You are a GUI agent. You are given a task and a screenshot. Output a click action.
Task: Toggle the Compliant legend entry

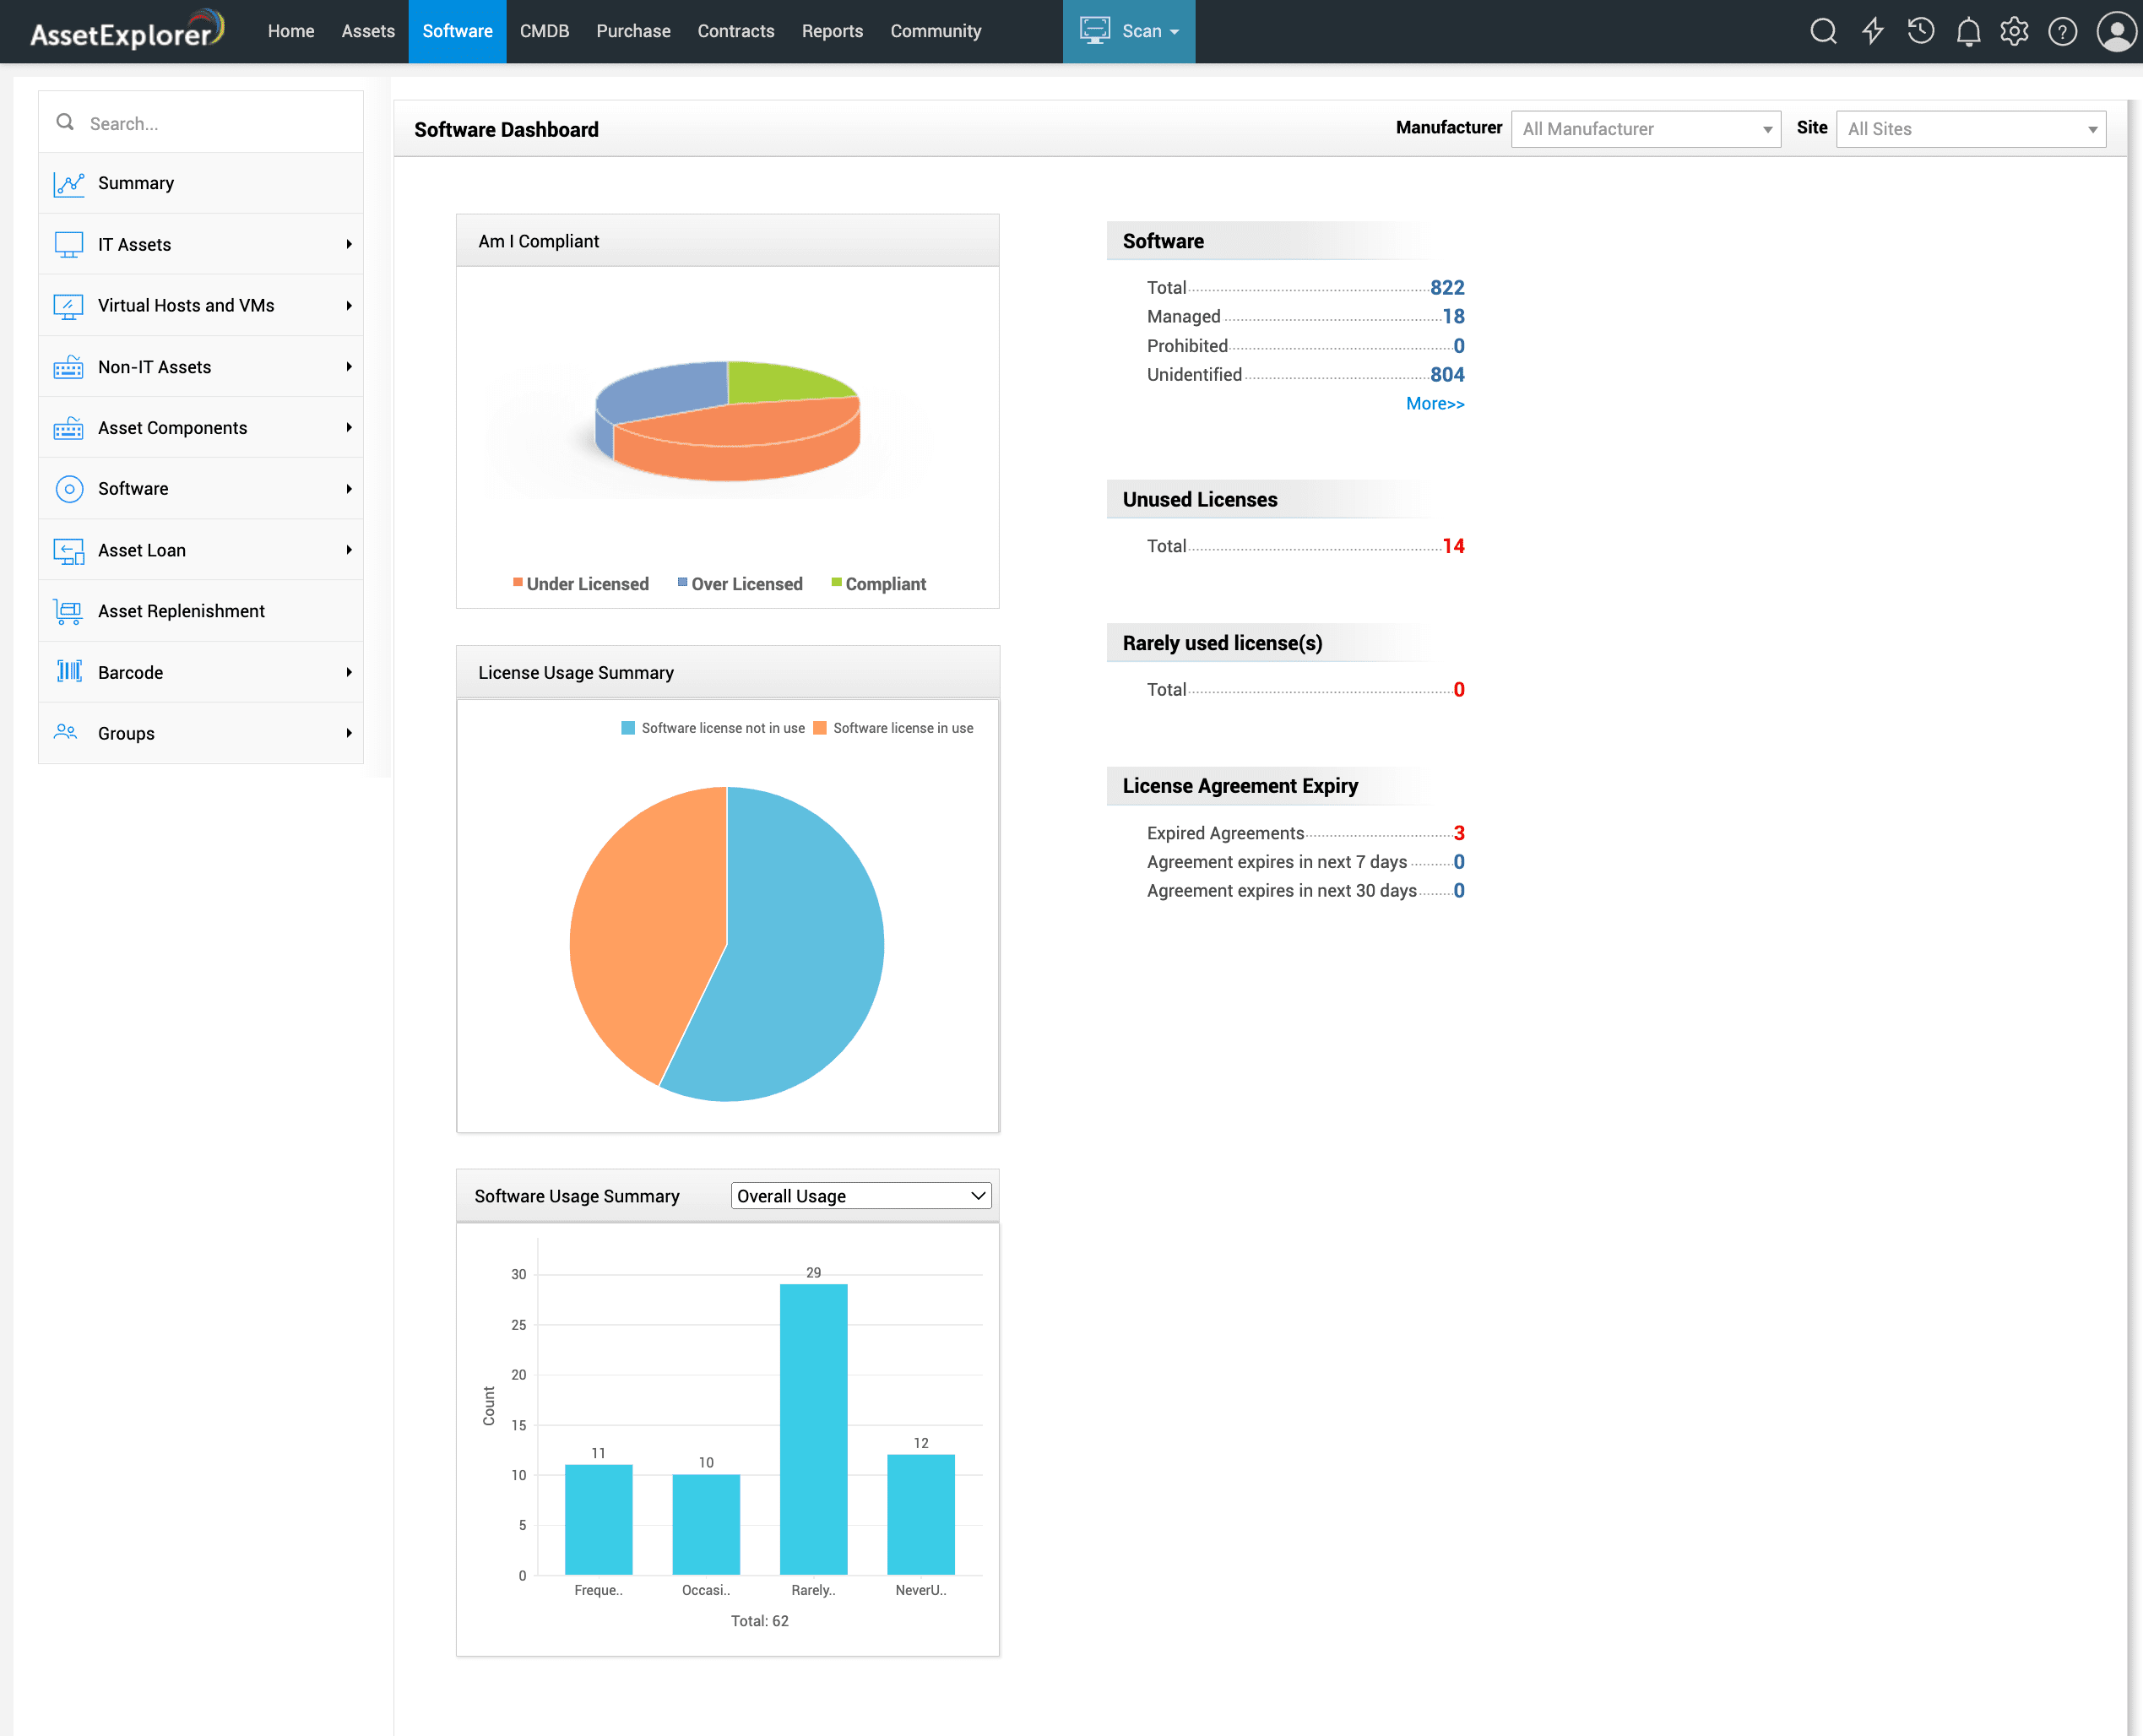[879, 584]
